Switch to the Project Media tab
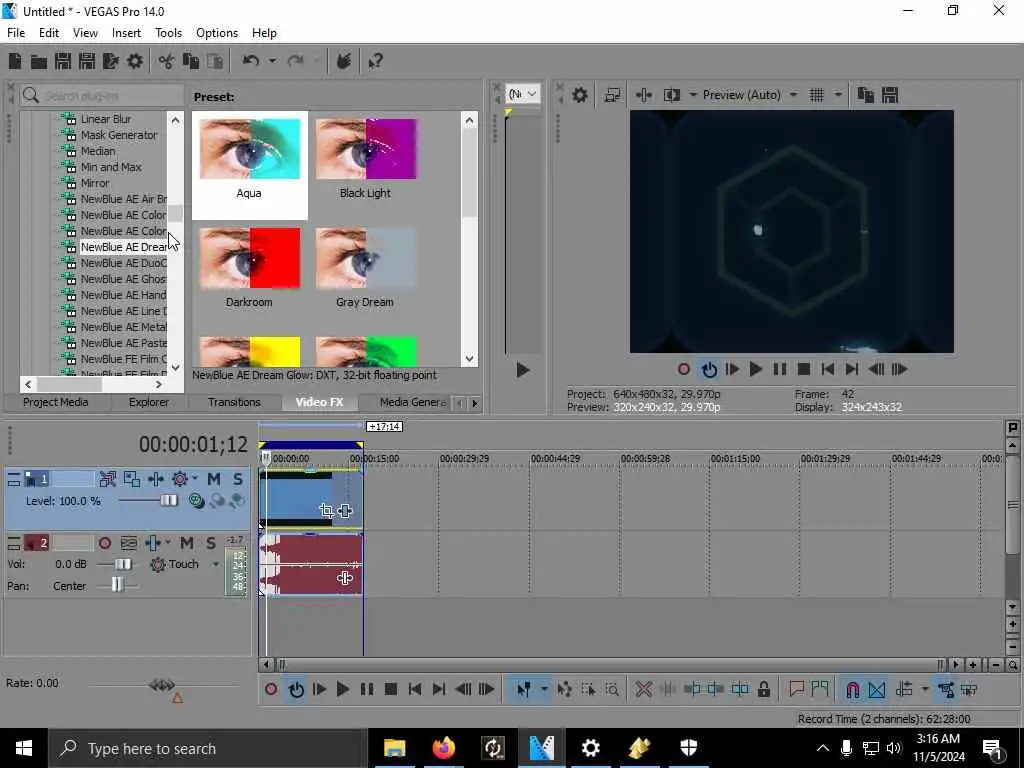Viewport: 1024px width, 768px height. (56, 402)
